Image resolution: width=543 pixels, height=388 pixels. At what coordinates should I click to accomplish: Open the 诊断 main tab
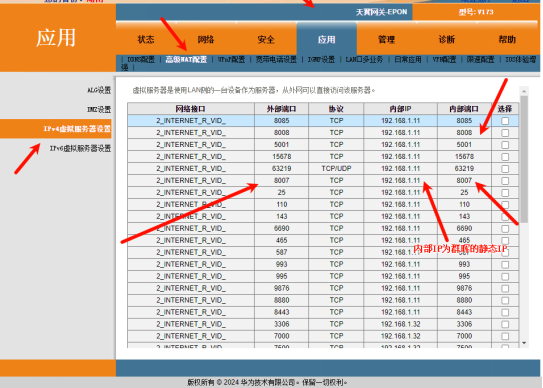(447, 39)
